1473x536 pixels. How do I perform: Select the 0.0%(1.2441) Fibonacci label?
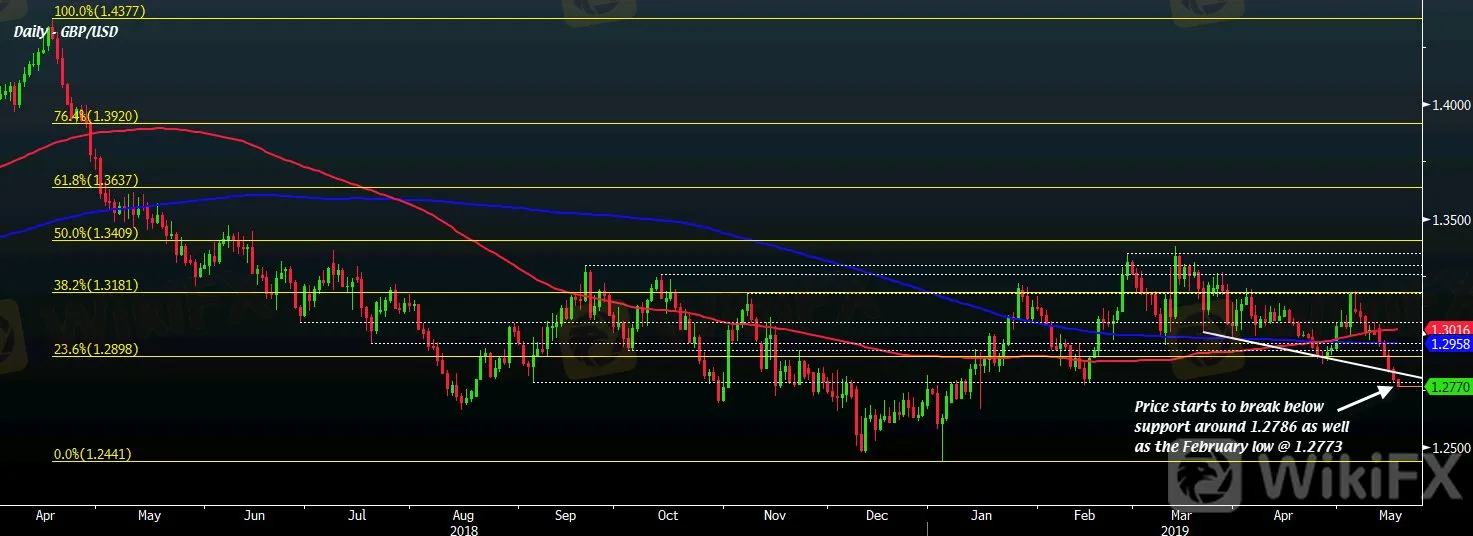tap(93, 454)
